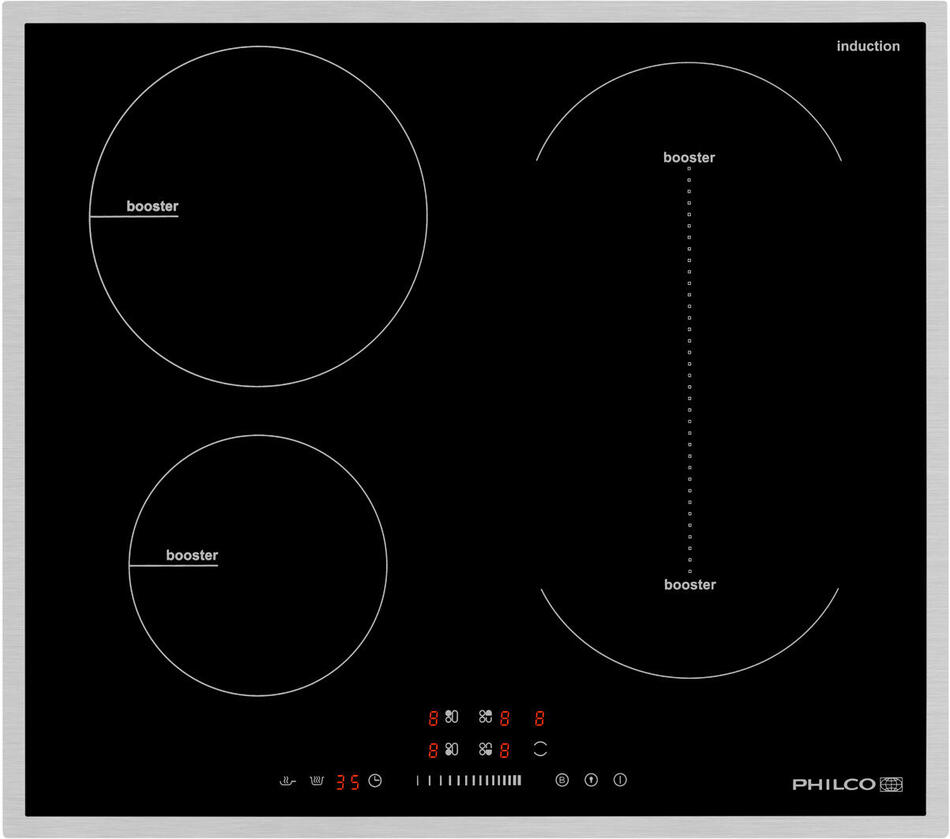Activate the Boost 'B' button

click(x=561, y=780)
